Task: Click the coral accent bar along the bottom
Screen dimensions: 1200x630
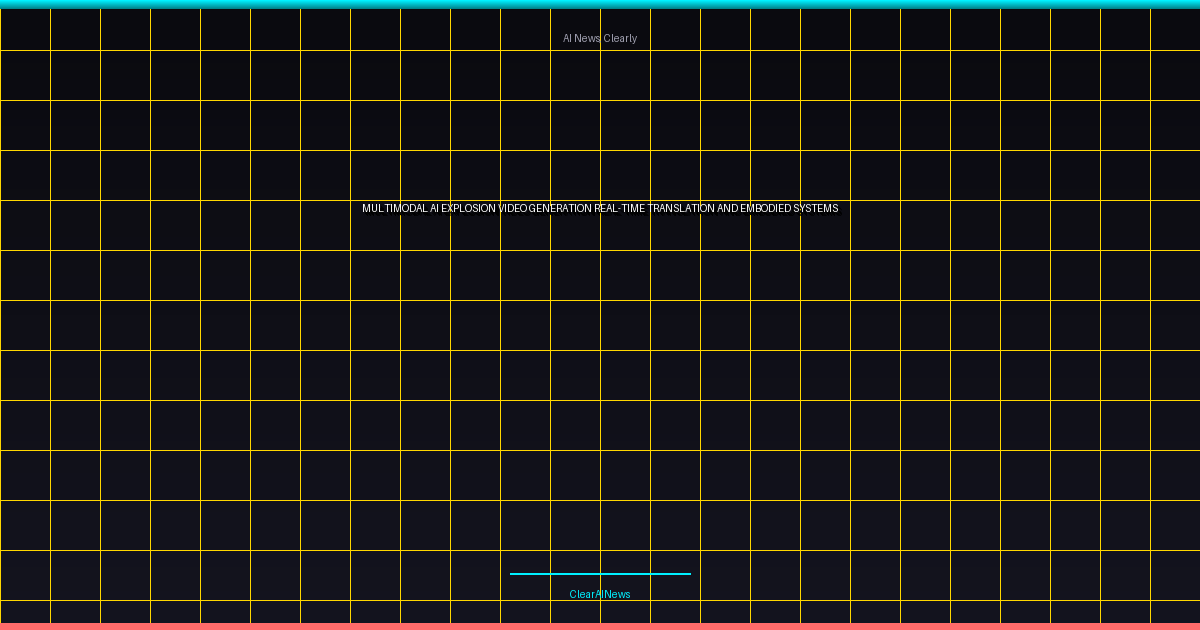Action: [600, 626]
